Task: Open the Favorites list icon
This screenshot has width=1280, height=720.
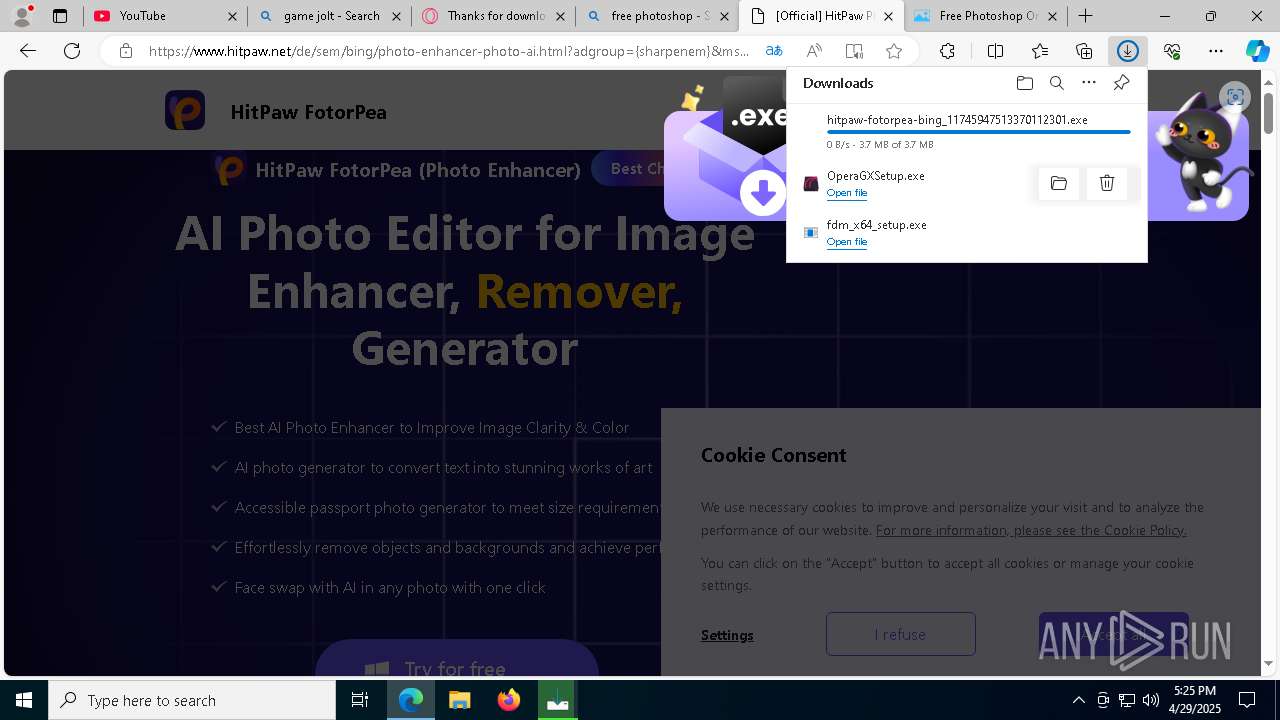Action: tap(1040, 51)
